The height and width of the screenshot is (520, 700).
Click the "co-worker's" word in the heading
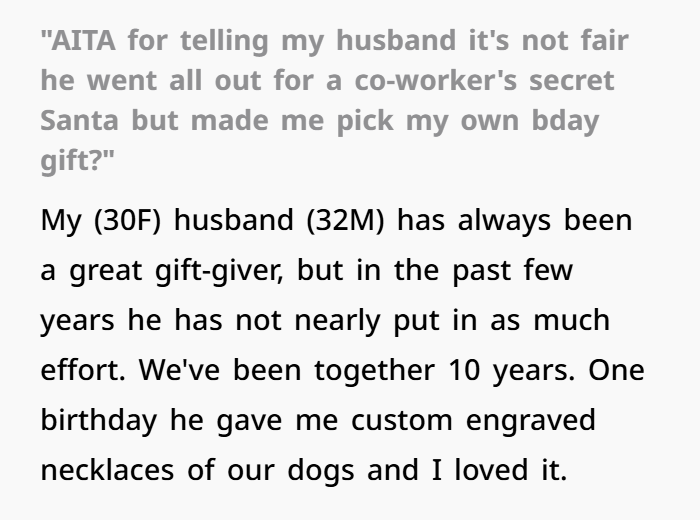pyautogui.click(x=435, y=80)
